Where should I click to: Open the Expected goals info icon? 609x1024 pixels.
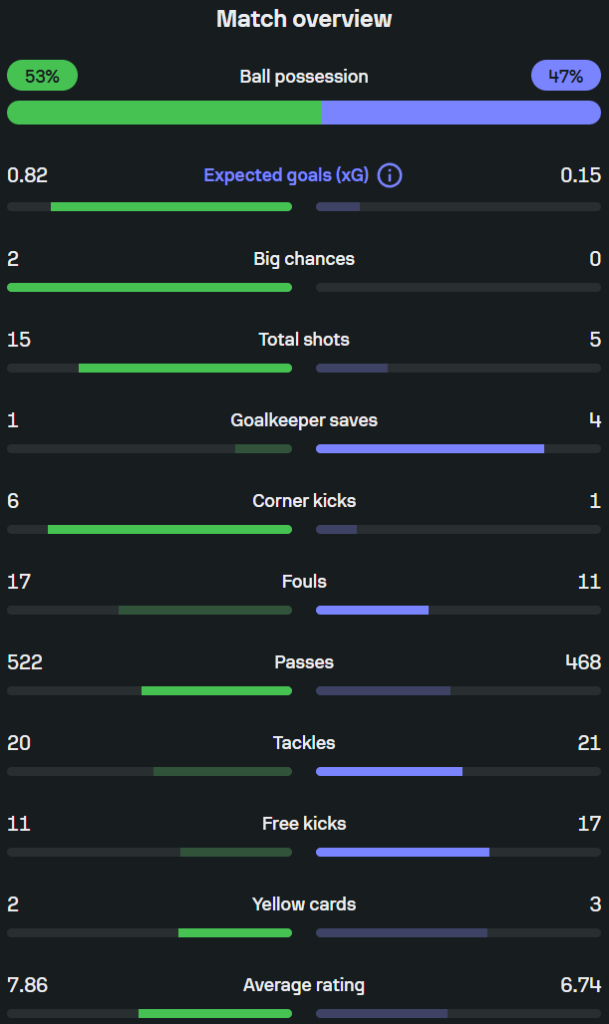point(390,175)
